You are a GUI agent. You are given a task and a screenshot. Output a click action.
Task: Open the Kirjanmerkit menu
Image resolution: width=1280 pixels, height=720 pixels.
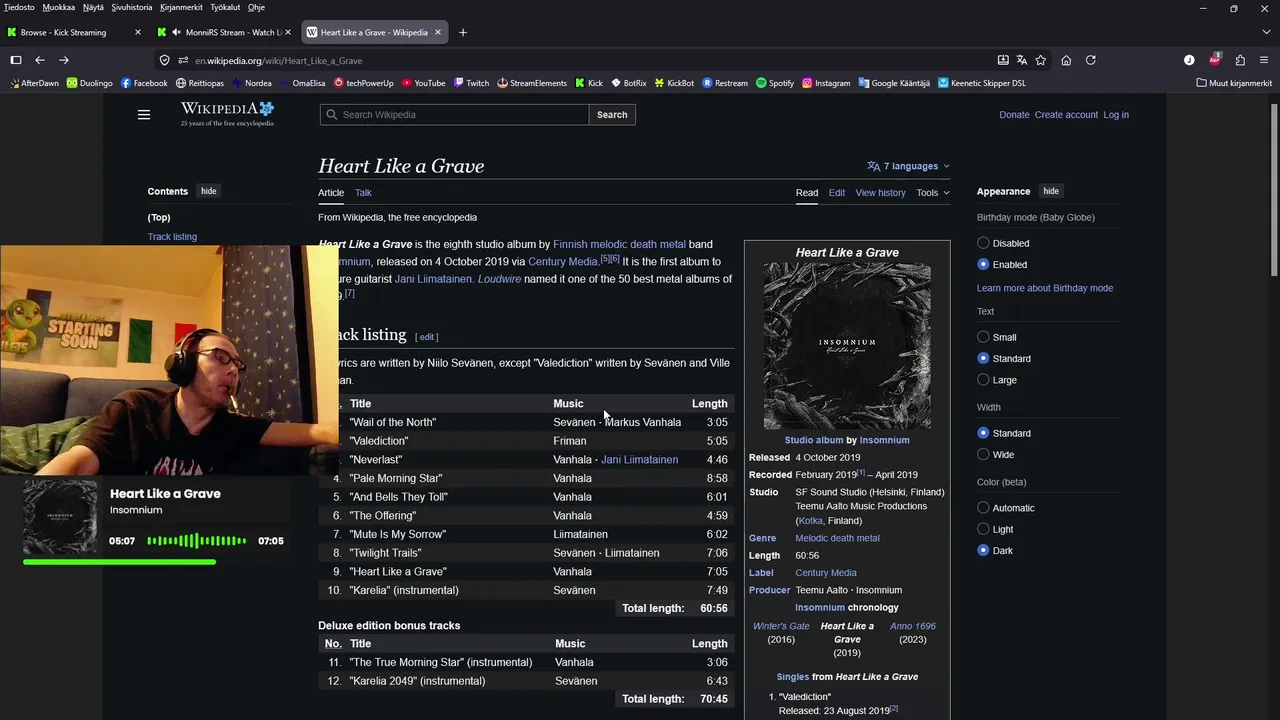point(181,7)
